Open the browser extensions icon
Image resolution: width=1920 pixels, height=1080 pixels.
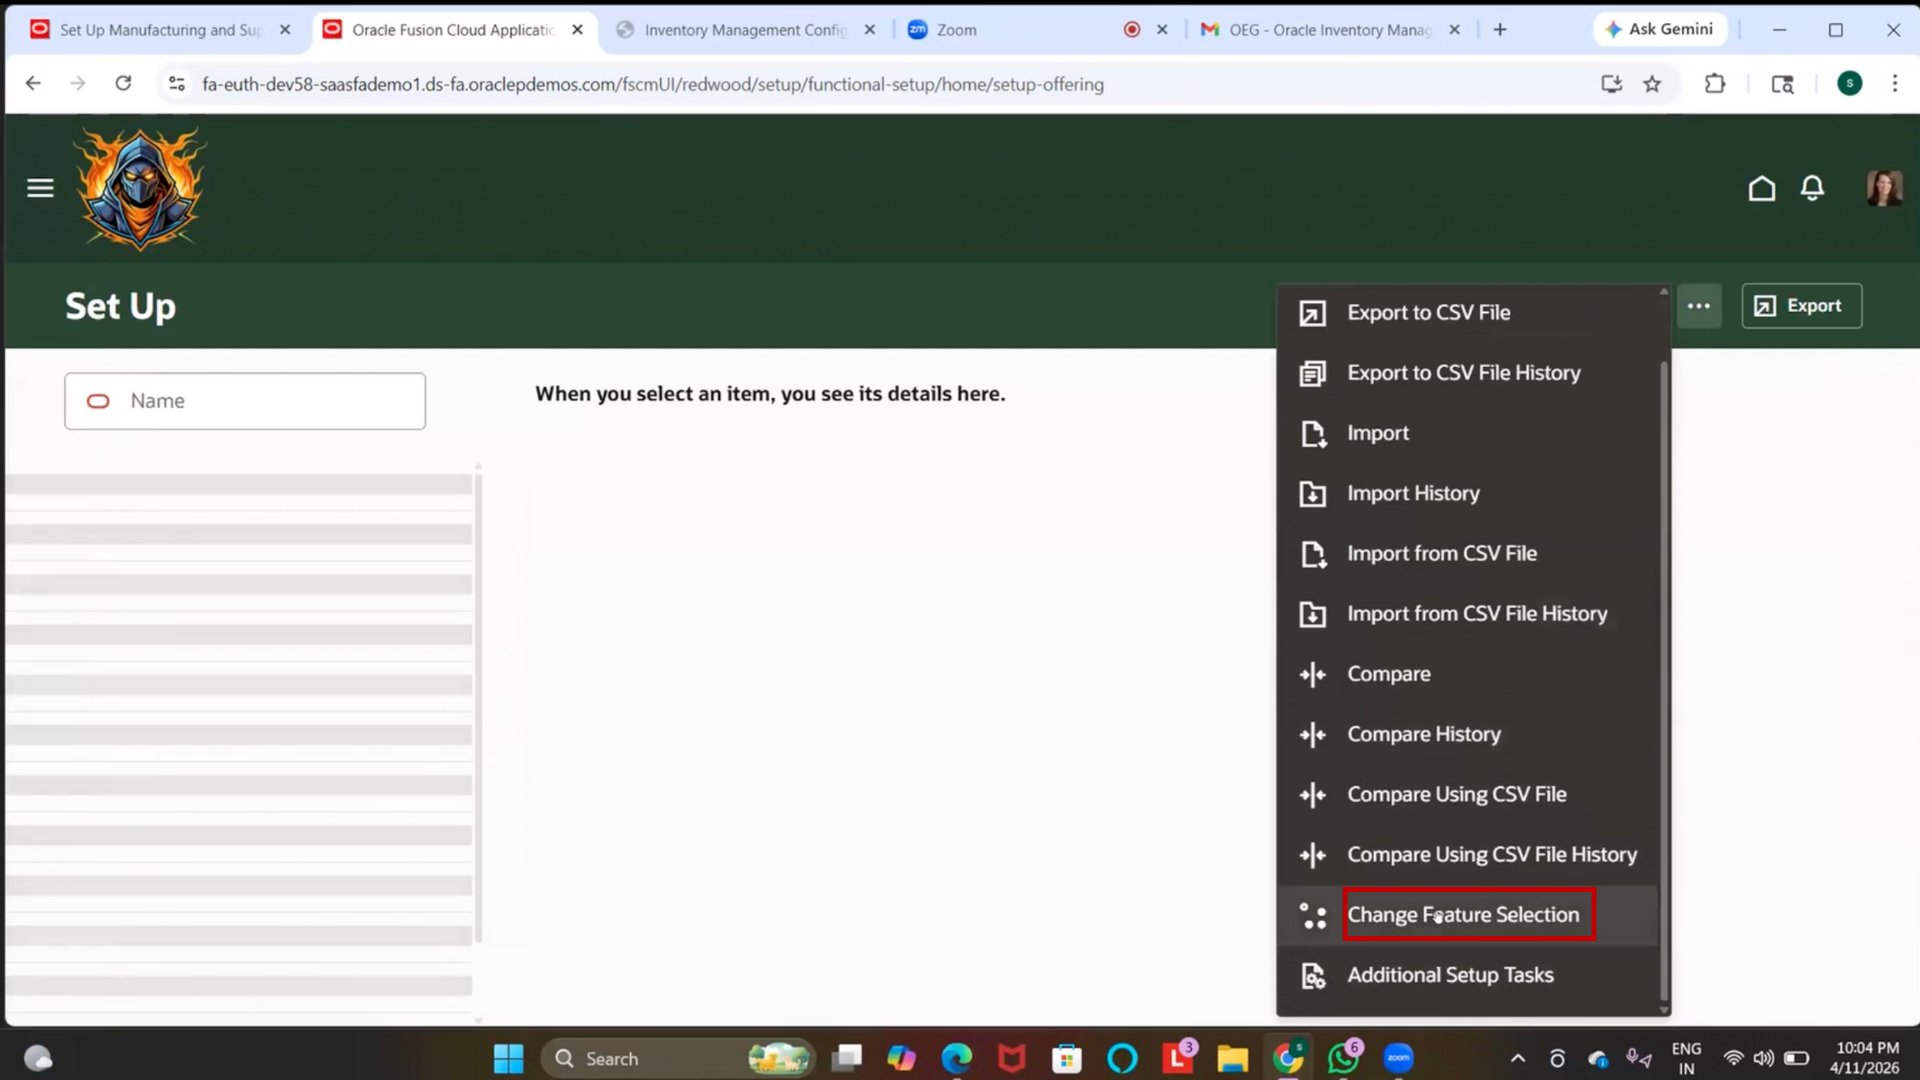point(1715,84)
